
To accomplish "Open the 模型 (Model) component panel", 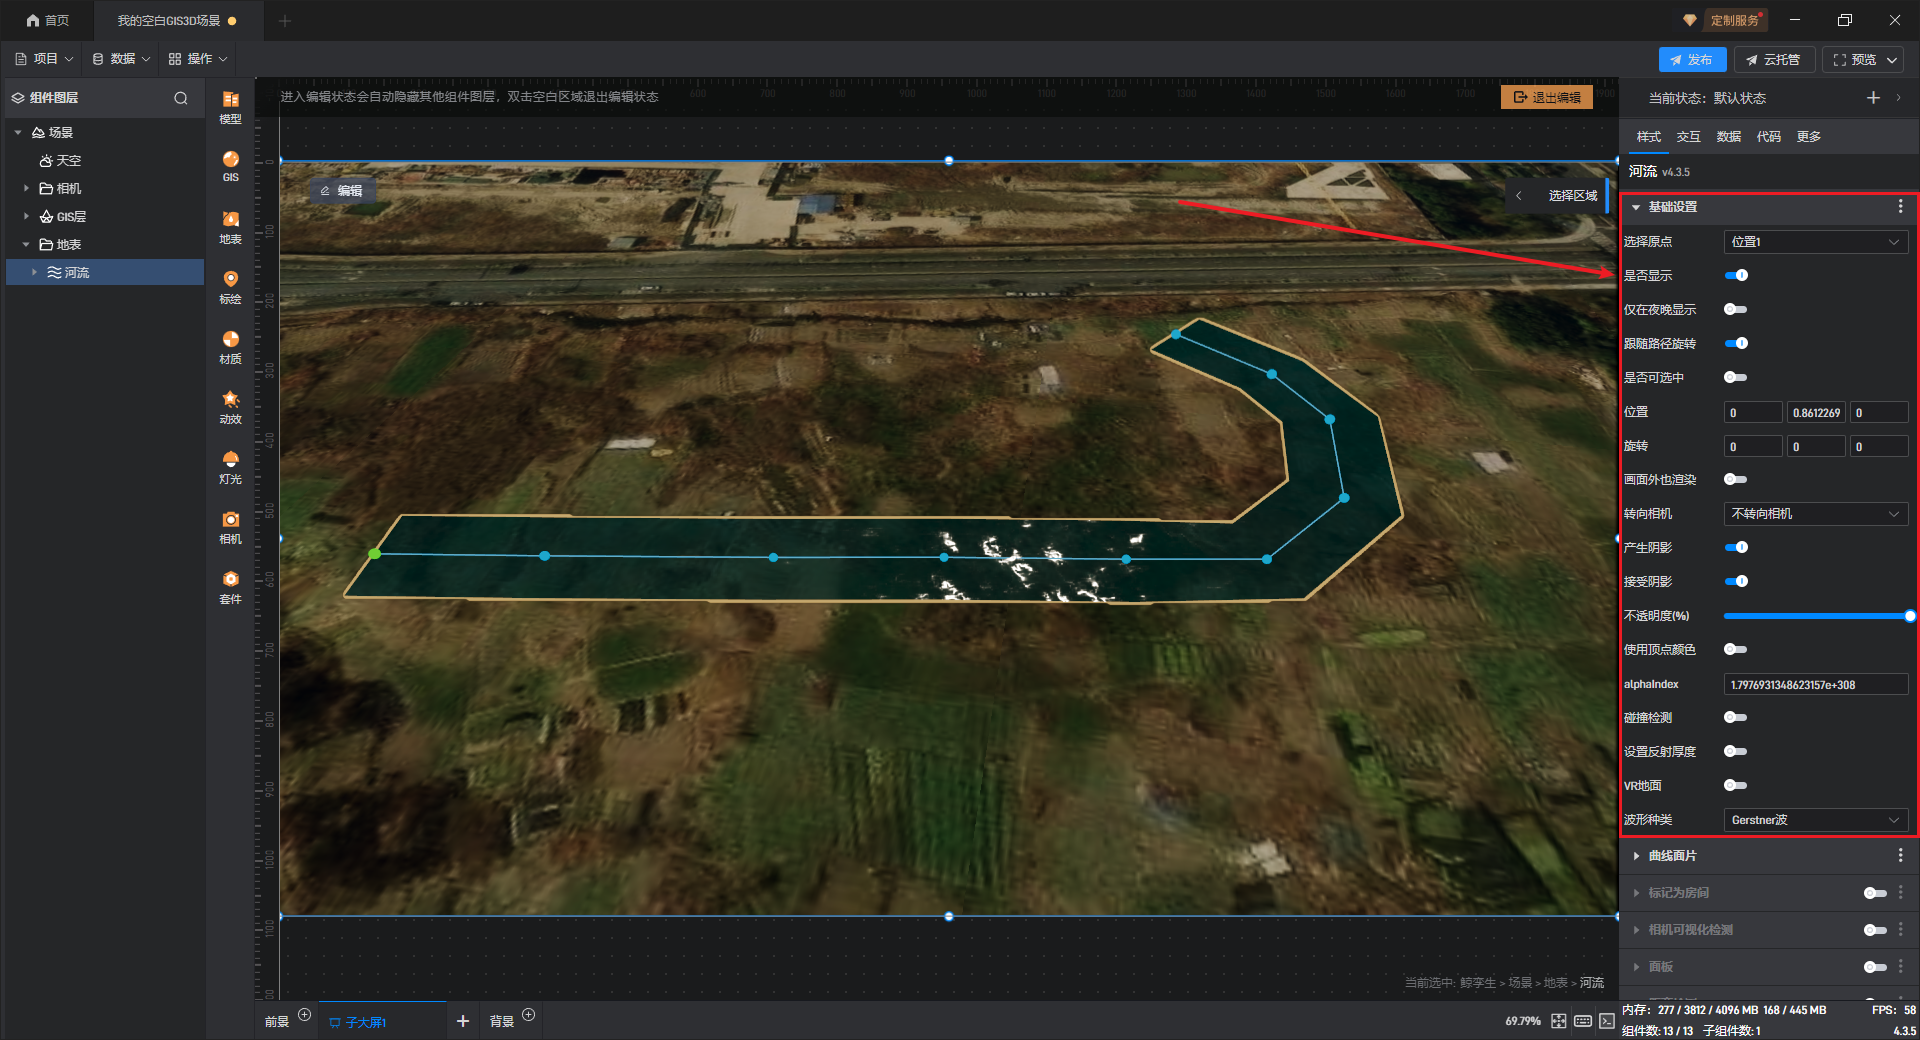I will pos(230,105).
